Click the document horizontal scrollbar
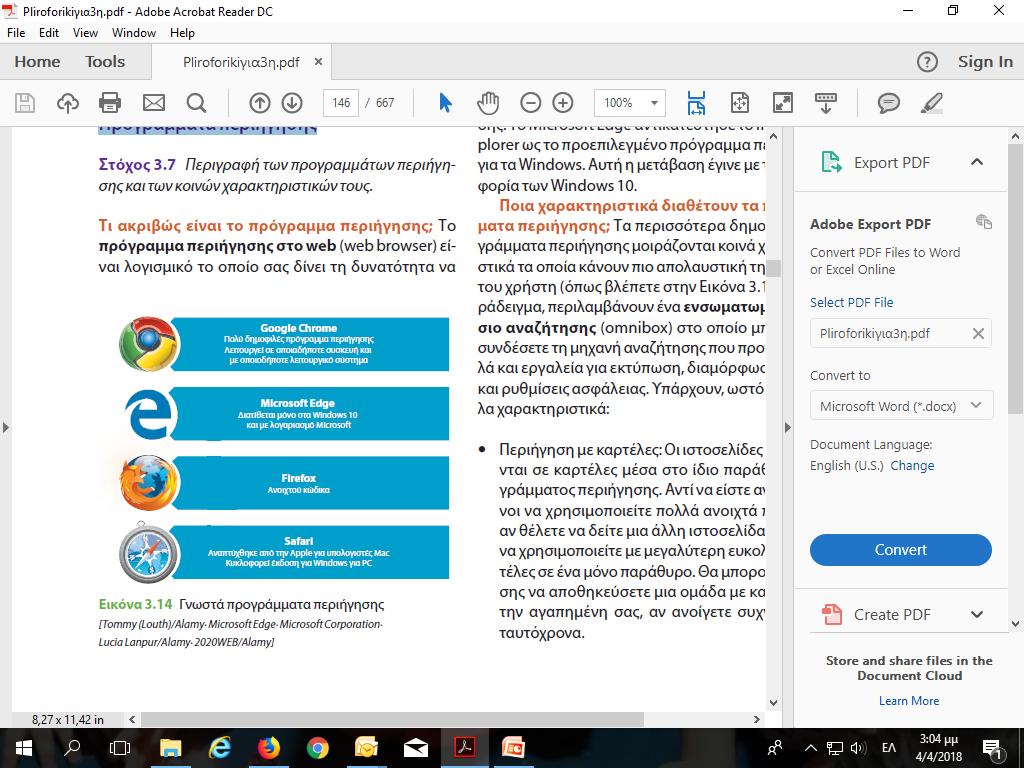The width and height of the screenshot is (1024, 768). click(x=392, y=719)
